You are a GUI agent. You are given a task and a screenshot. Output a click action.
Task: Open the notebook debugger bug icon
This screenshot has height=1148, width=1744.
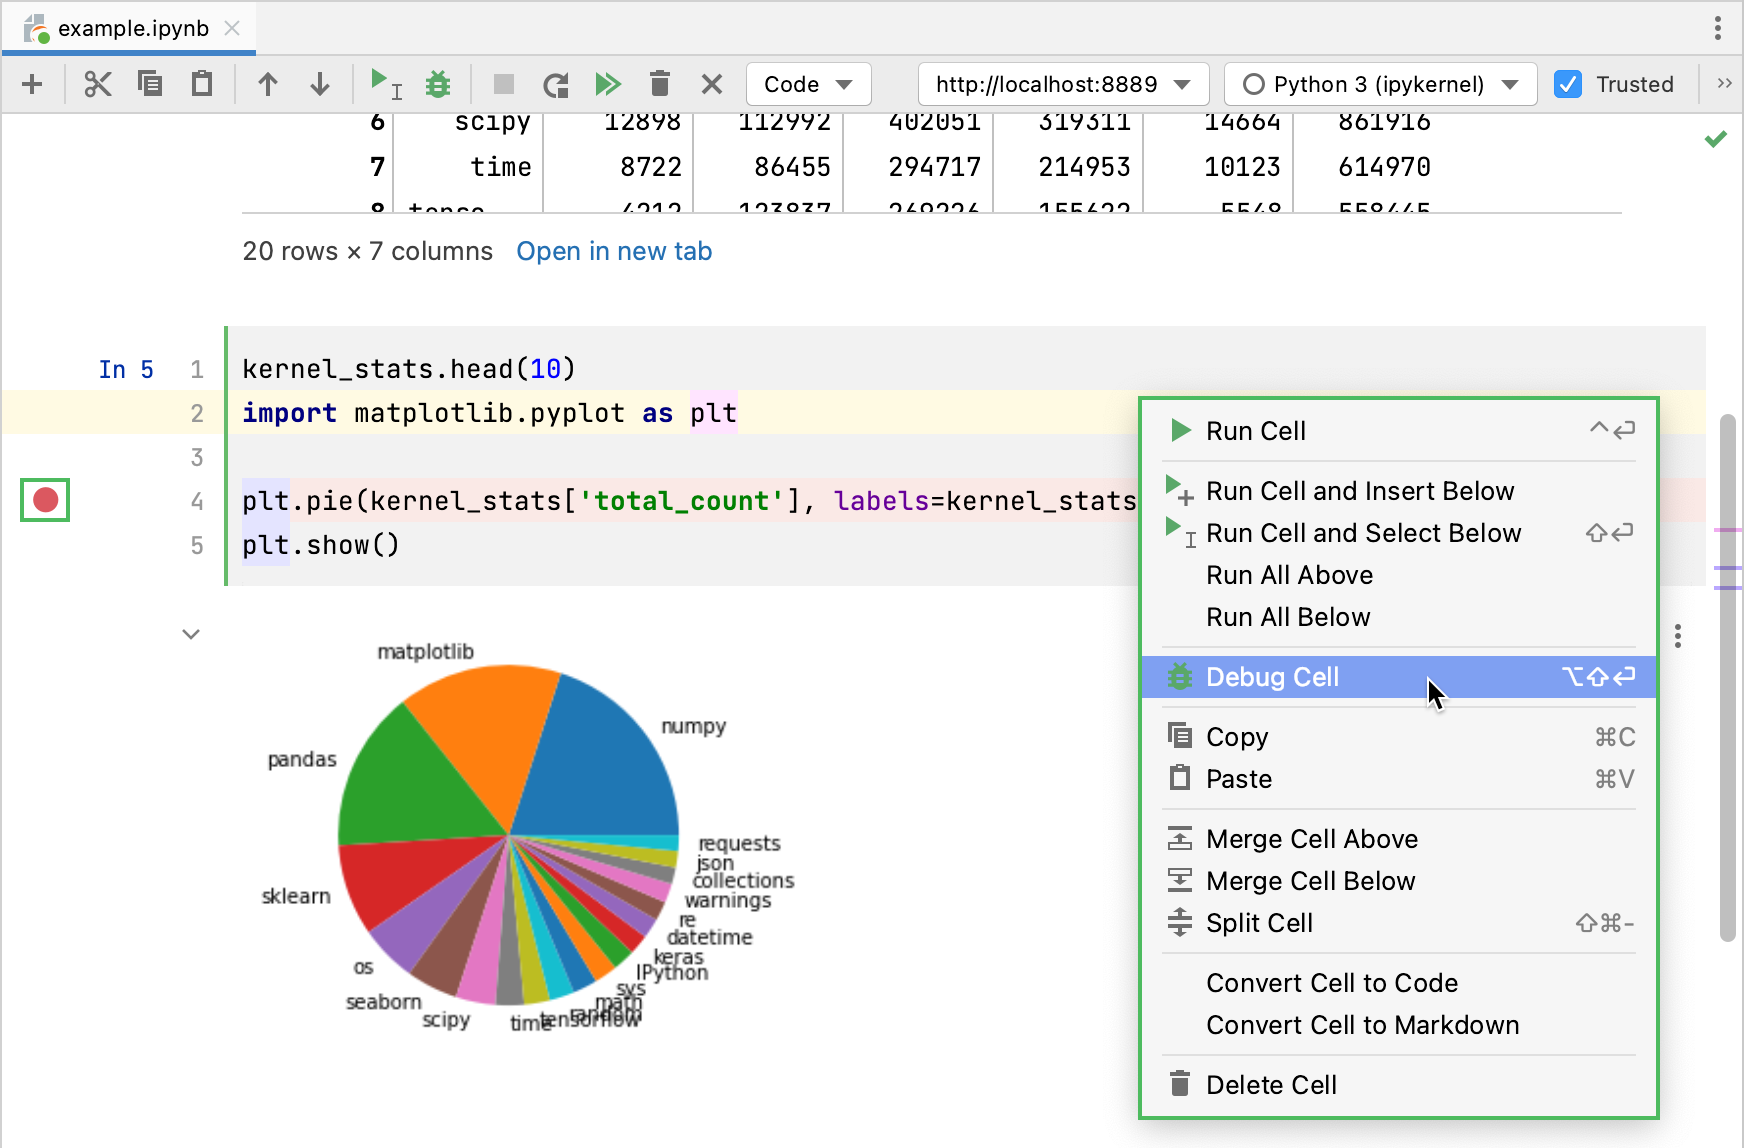pos(437,84)
